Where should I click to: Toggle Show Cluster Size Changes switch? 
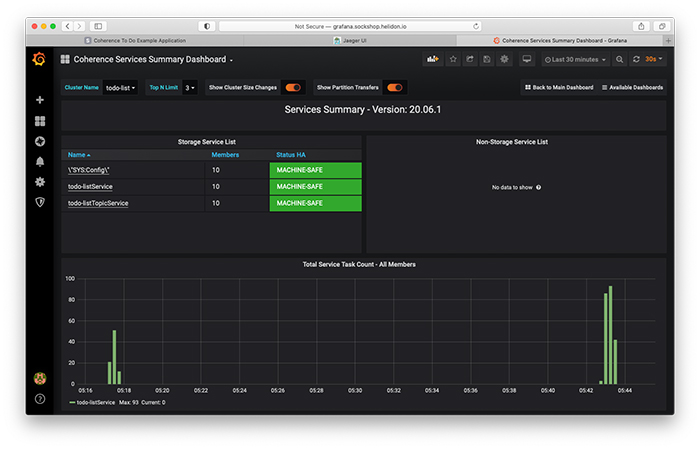pyautogui.click(x=293, y=87)
